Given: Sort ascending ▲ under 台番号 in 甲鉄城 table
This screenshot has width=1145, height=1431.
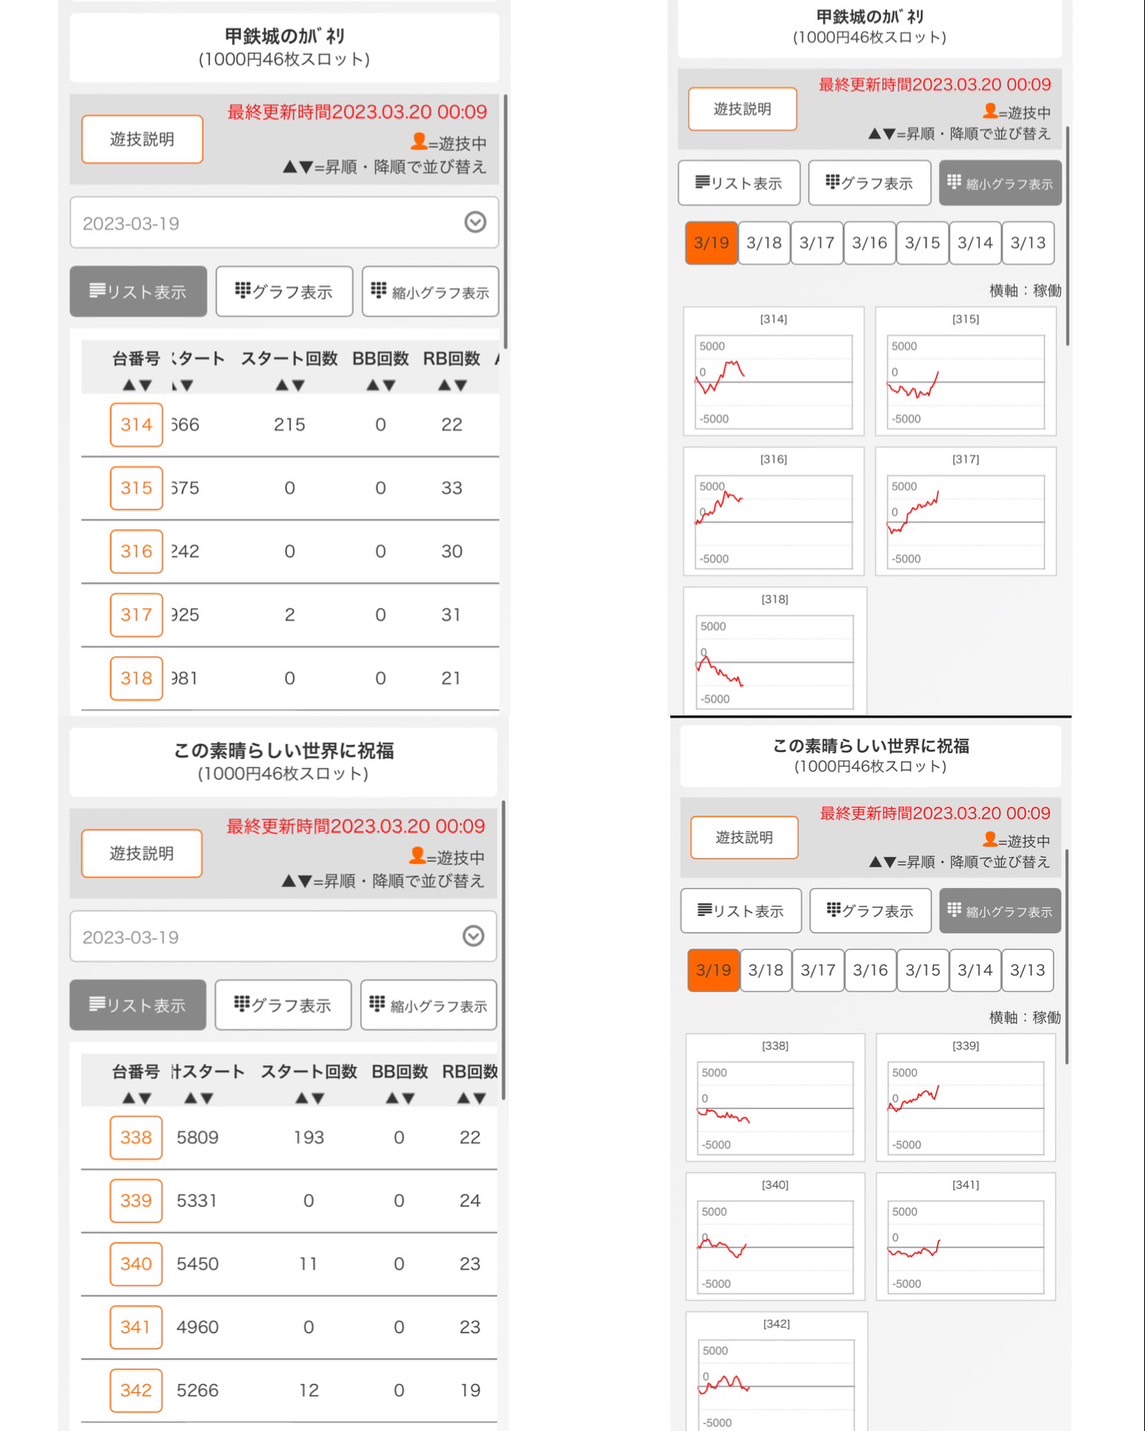Looking at the screenshot, I should (128, 385).
